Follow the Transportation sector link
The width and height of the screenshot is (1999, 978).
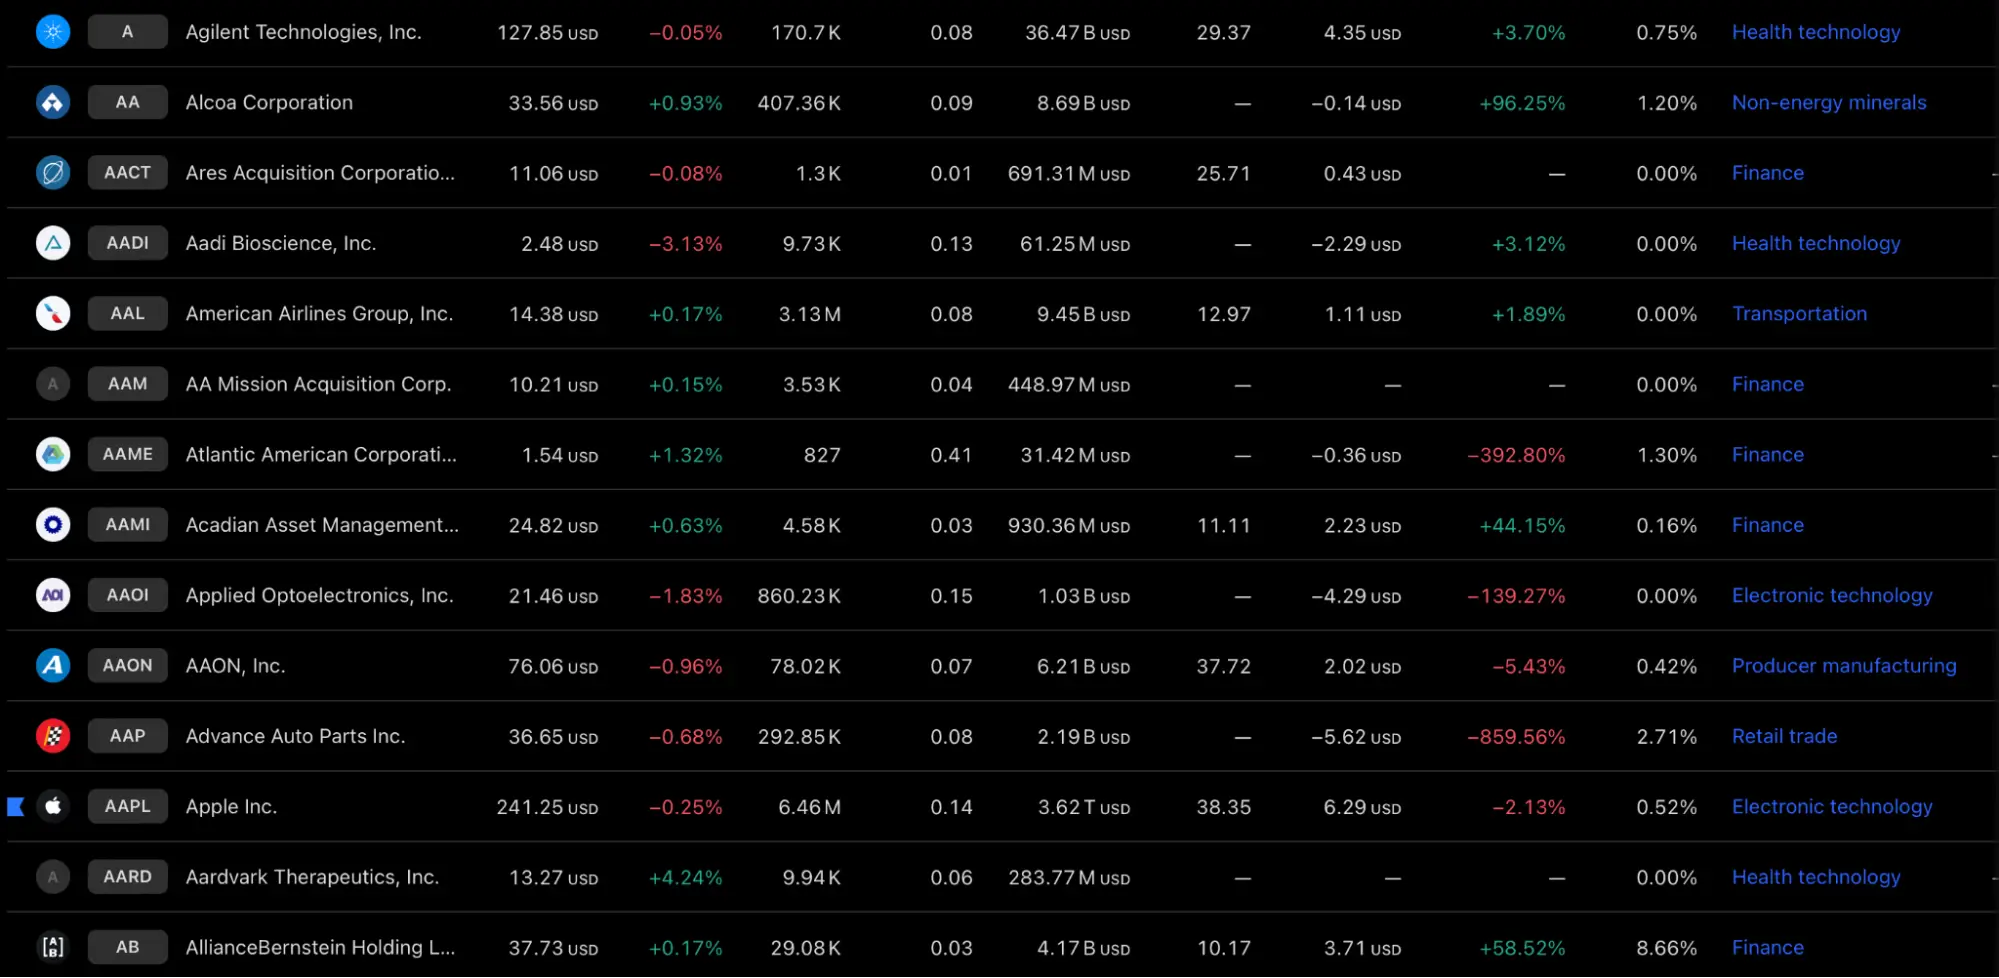pos(1799,313)
